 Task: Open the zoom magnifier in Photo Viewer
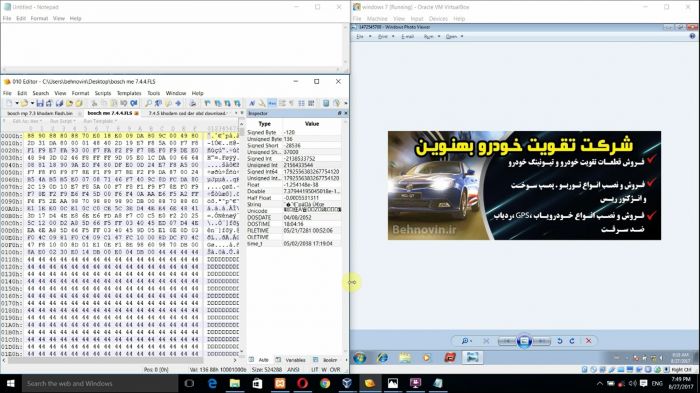(466, 341)
